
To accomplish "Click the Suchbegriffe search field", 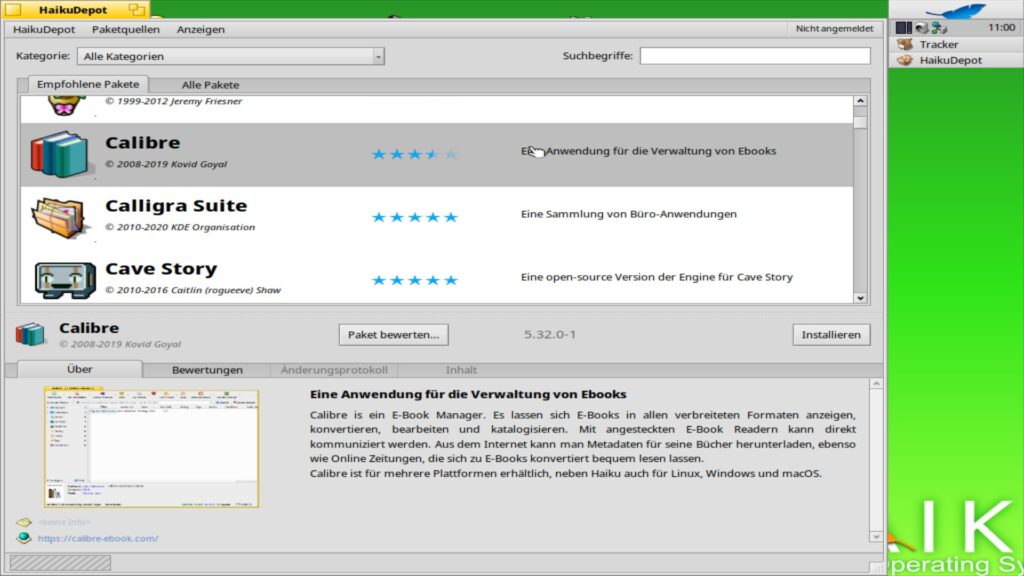I will [755, 56].
